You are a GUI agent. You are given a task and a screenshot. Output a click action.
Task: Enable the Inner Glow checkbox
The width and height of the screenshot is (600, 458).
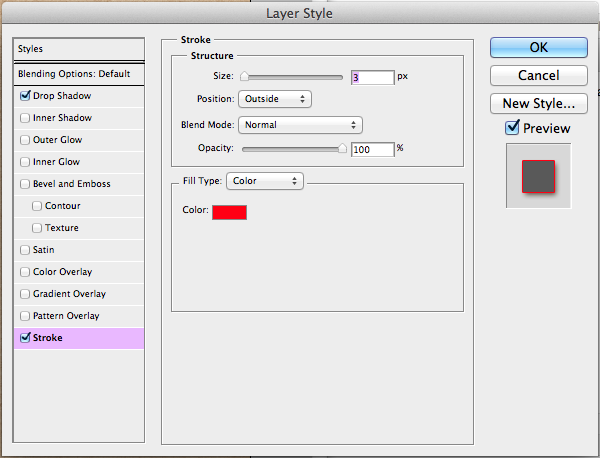click(25, 162)
